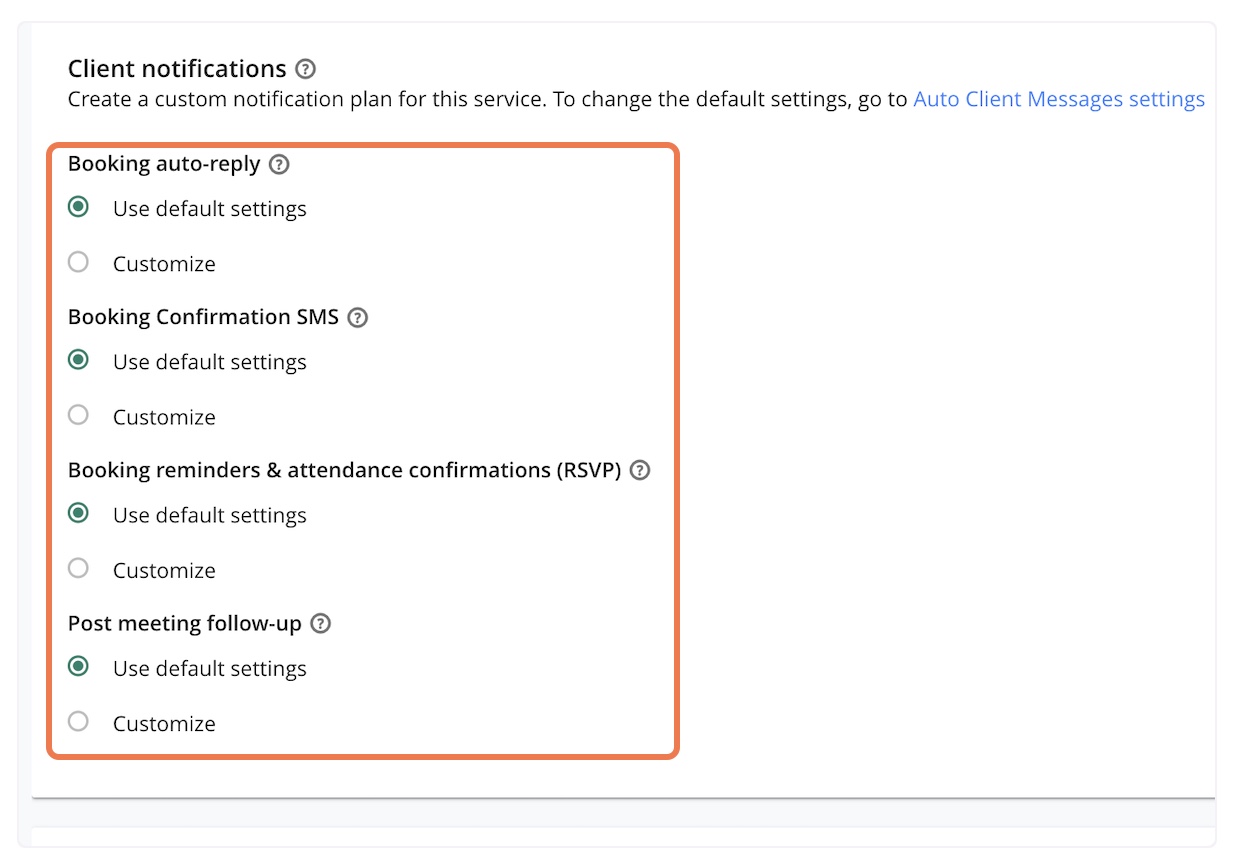Select Use default settings for Post meeting follow-up
The image size is (1234, 856).
(78, 667)
